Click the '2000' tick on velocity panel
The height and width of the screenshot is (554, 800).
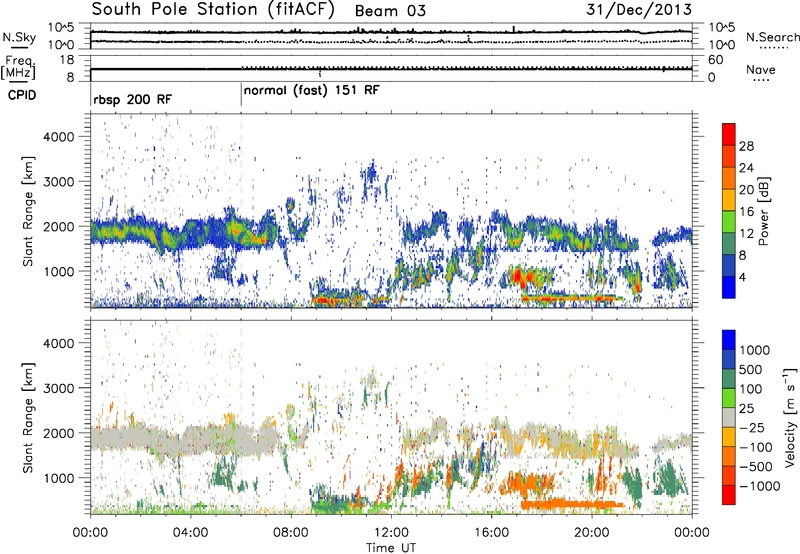[59, 433]
